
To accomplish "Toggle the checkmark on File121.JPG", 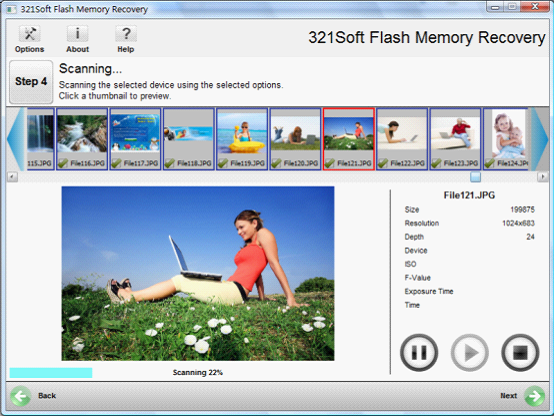I will point(330,163).
